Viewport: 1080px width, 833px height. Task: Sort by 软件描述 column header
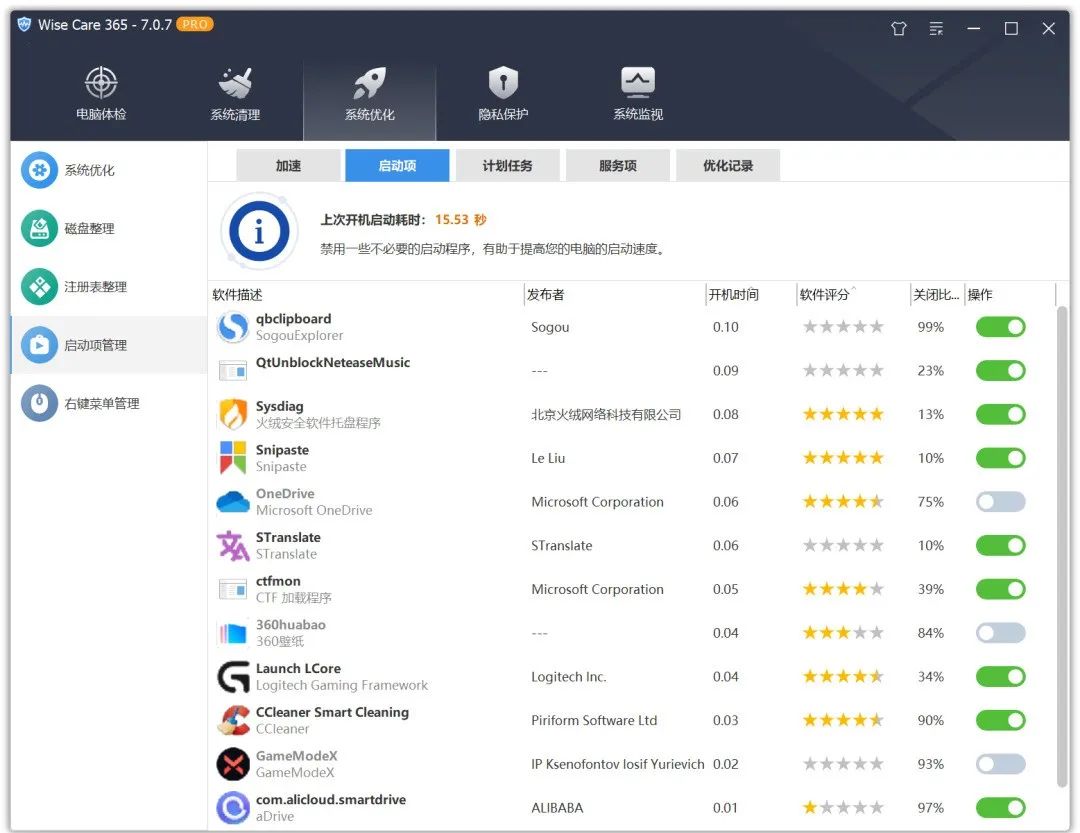(366, 295)
